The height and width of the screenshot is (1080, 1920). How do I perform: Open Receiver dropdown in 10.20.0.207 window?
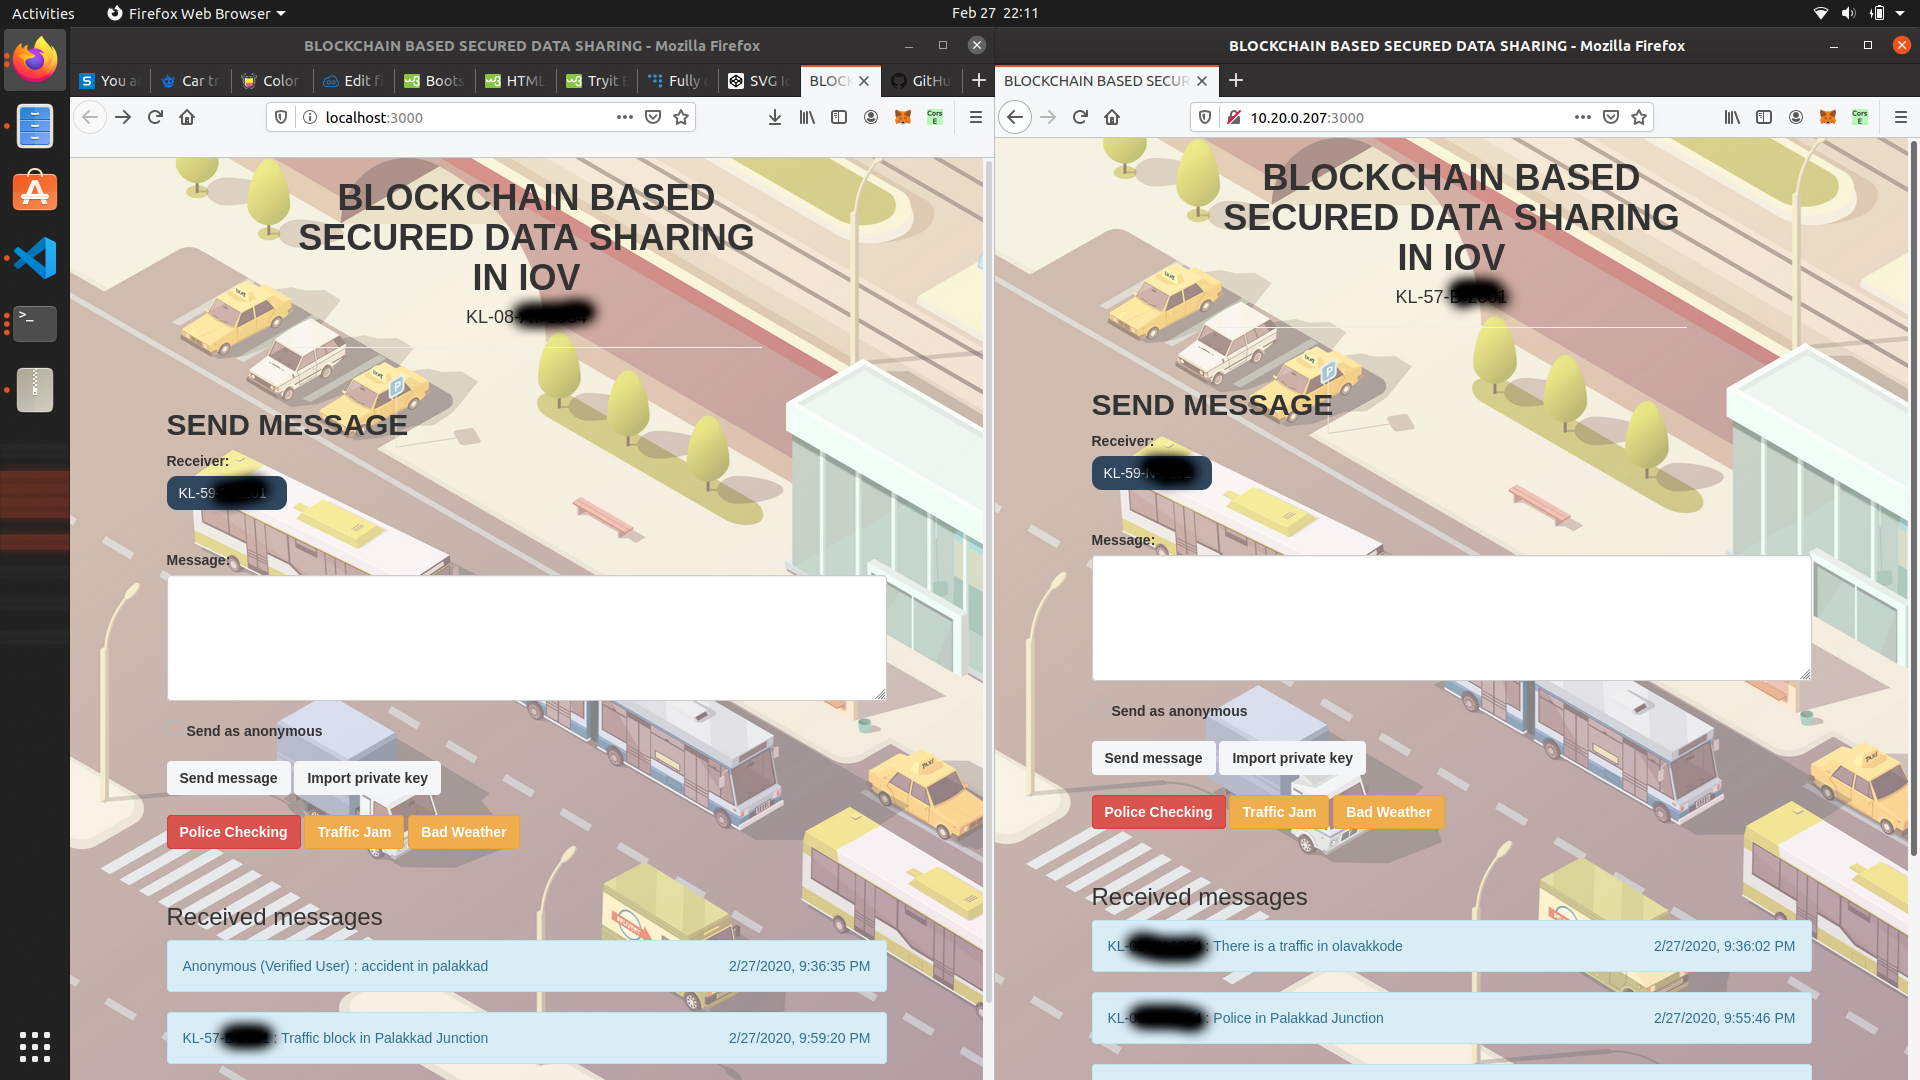(x=1151, y=473)
